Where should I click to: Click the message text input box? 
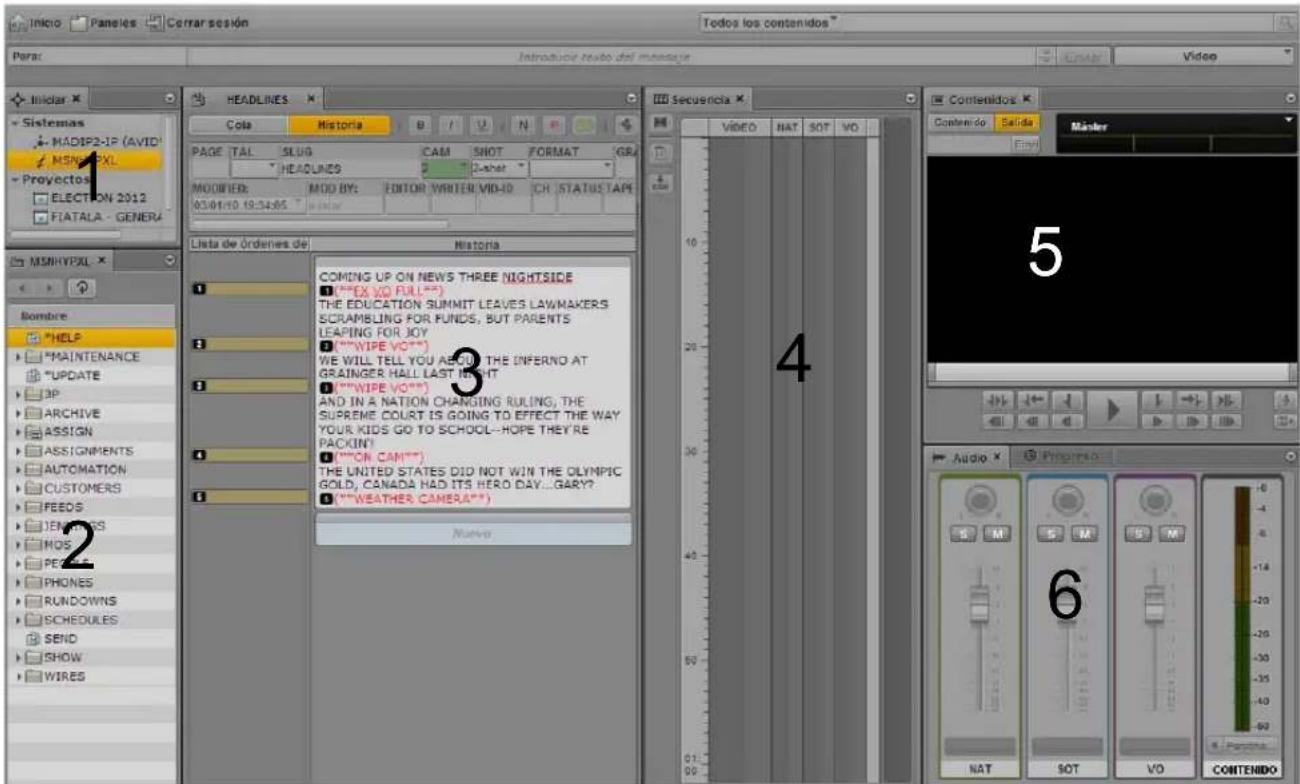[610, 58]
